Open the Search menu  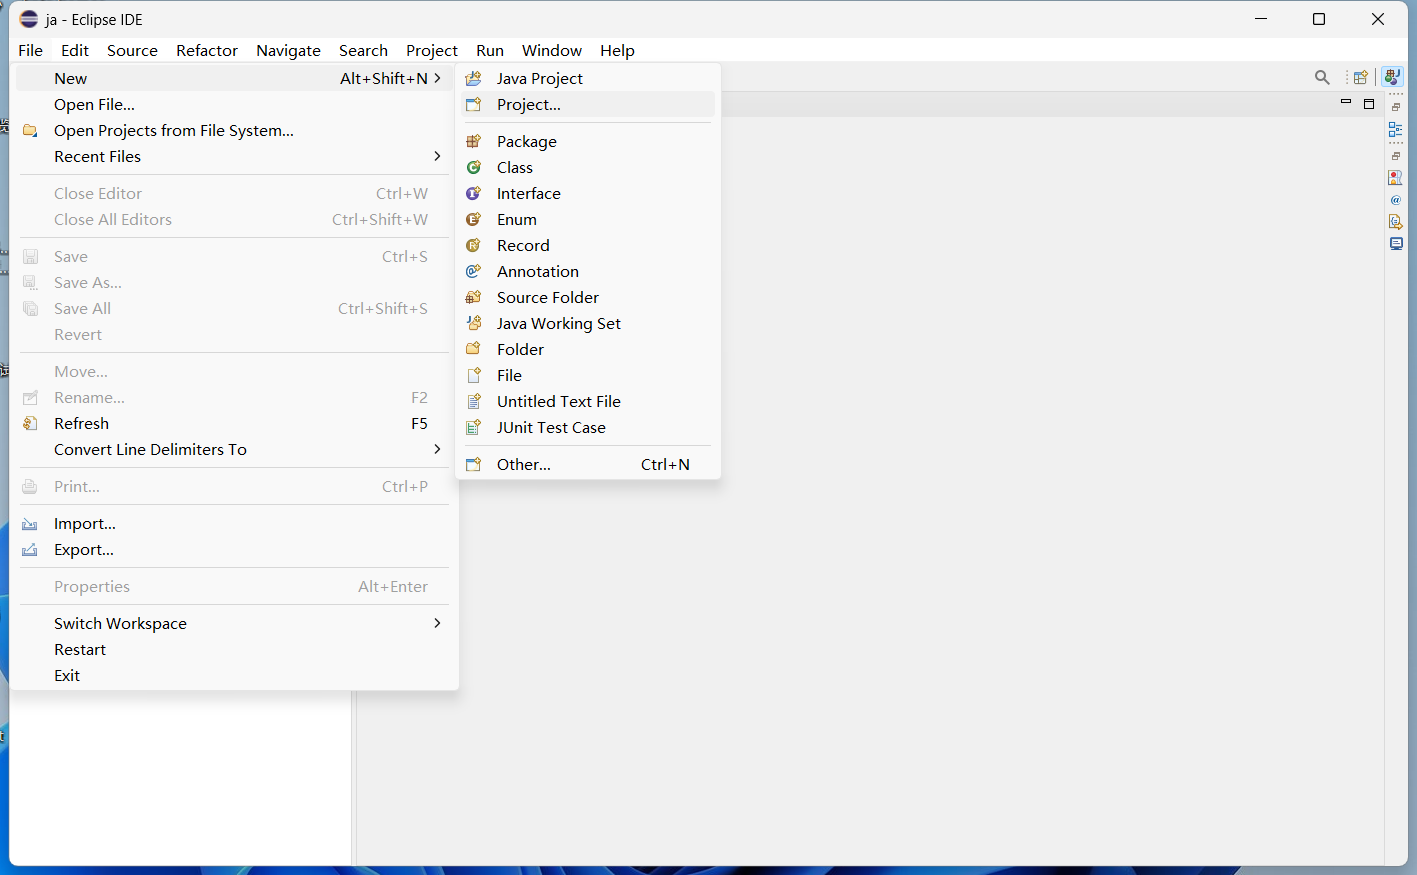pyautogui.click(x=363, y=50)
